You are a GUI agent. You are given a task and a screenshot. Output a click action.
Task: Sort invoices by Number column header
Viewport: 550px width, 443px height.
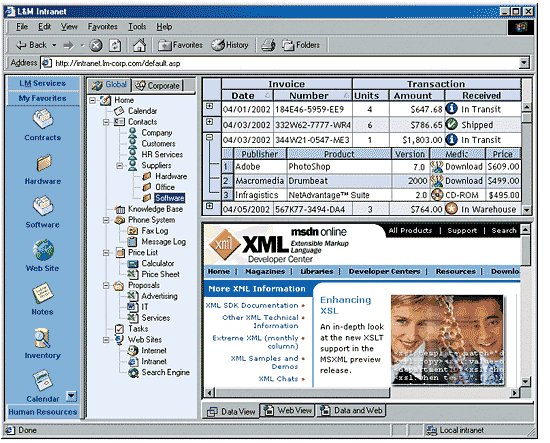point(313,95)
